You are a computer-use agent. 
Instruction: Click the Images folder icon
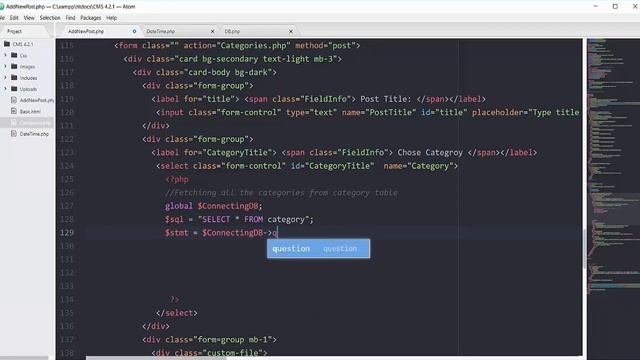(x=14, y=66)
